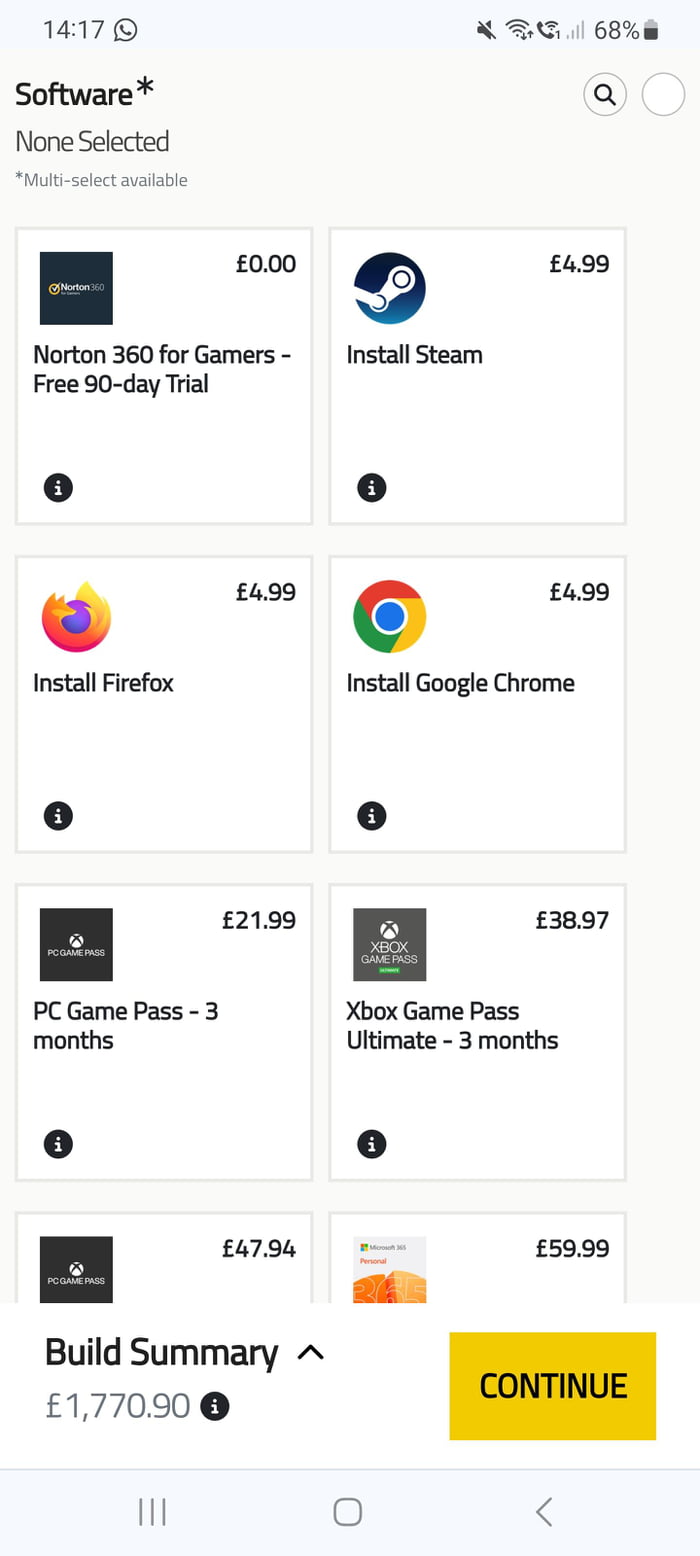Open Android recent apps button

(152, 1511)
